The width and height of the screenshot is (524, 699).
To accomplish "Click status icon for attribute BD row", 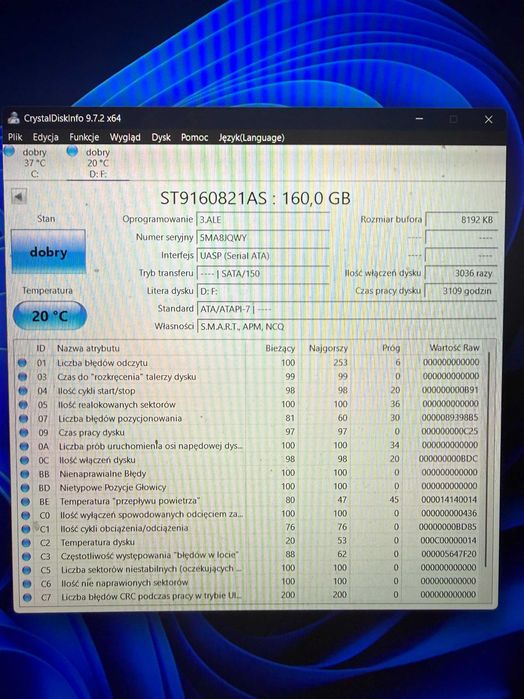I will click(25, 488).
